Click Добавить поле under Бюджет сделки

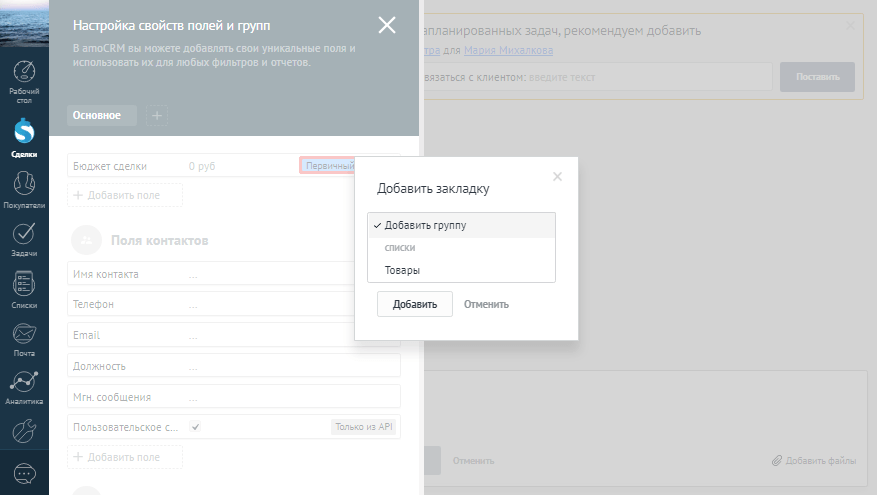[125, 195]
